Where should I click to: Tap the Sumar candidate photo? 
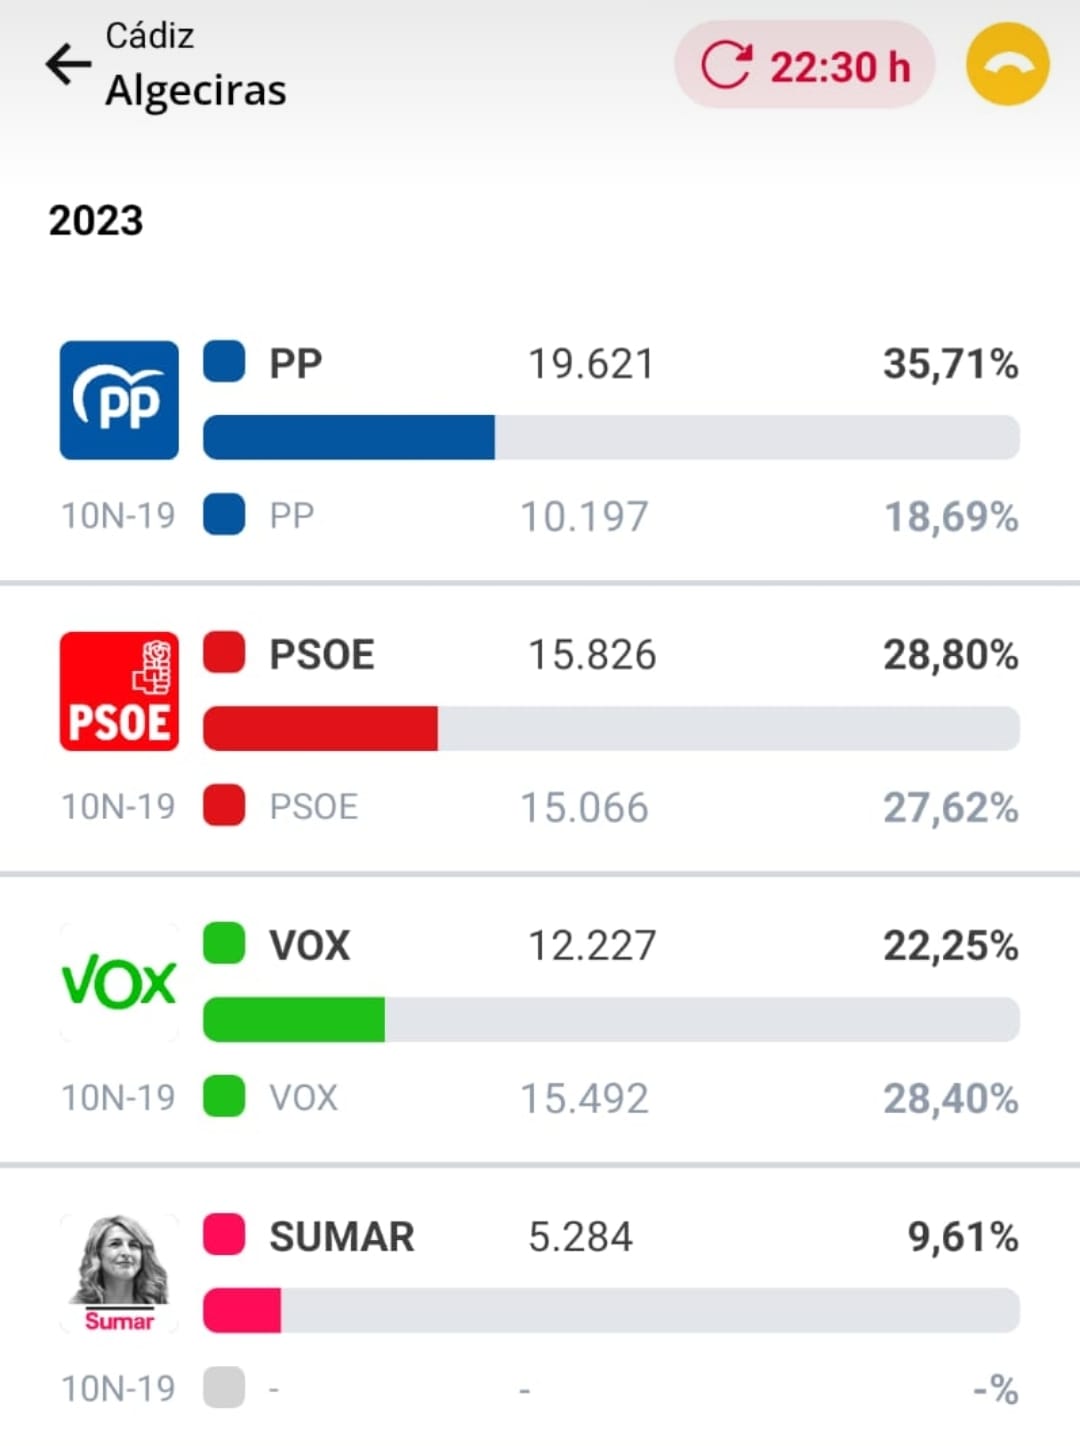pyautogui.click(x=119, y=1273)
